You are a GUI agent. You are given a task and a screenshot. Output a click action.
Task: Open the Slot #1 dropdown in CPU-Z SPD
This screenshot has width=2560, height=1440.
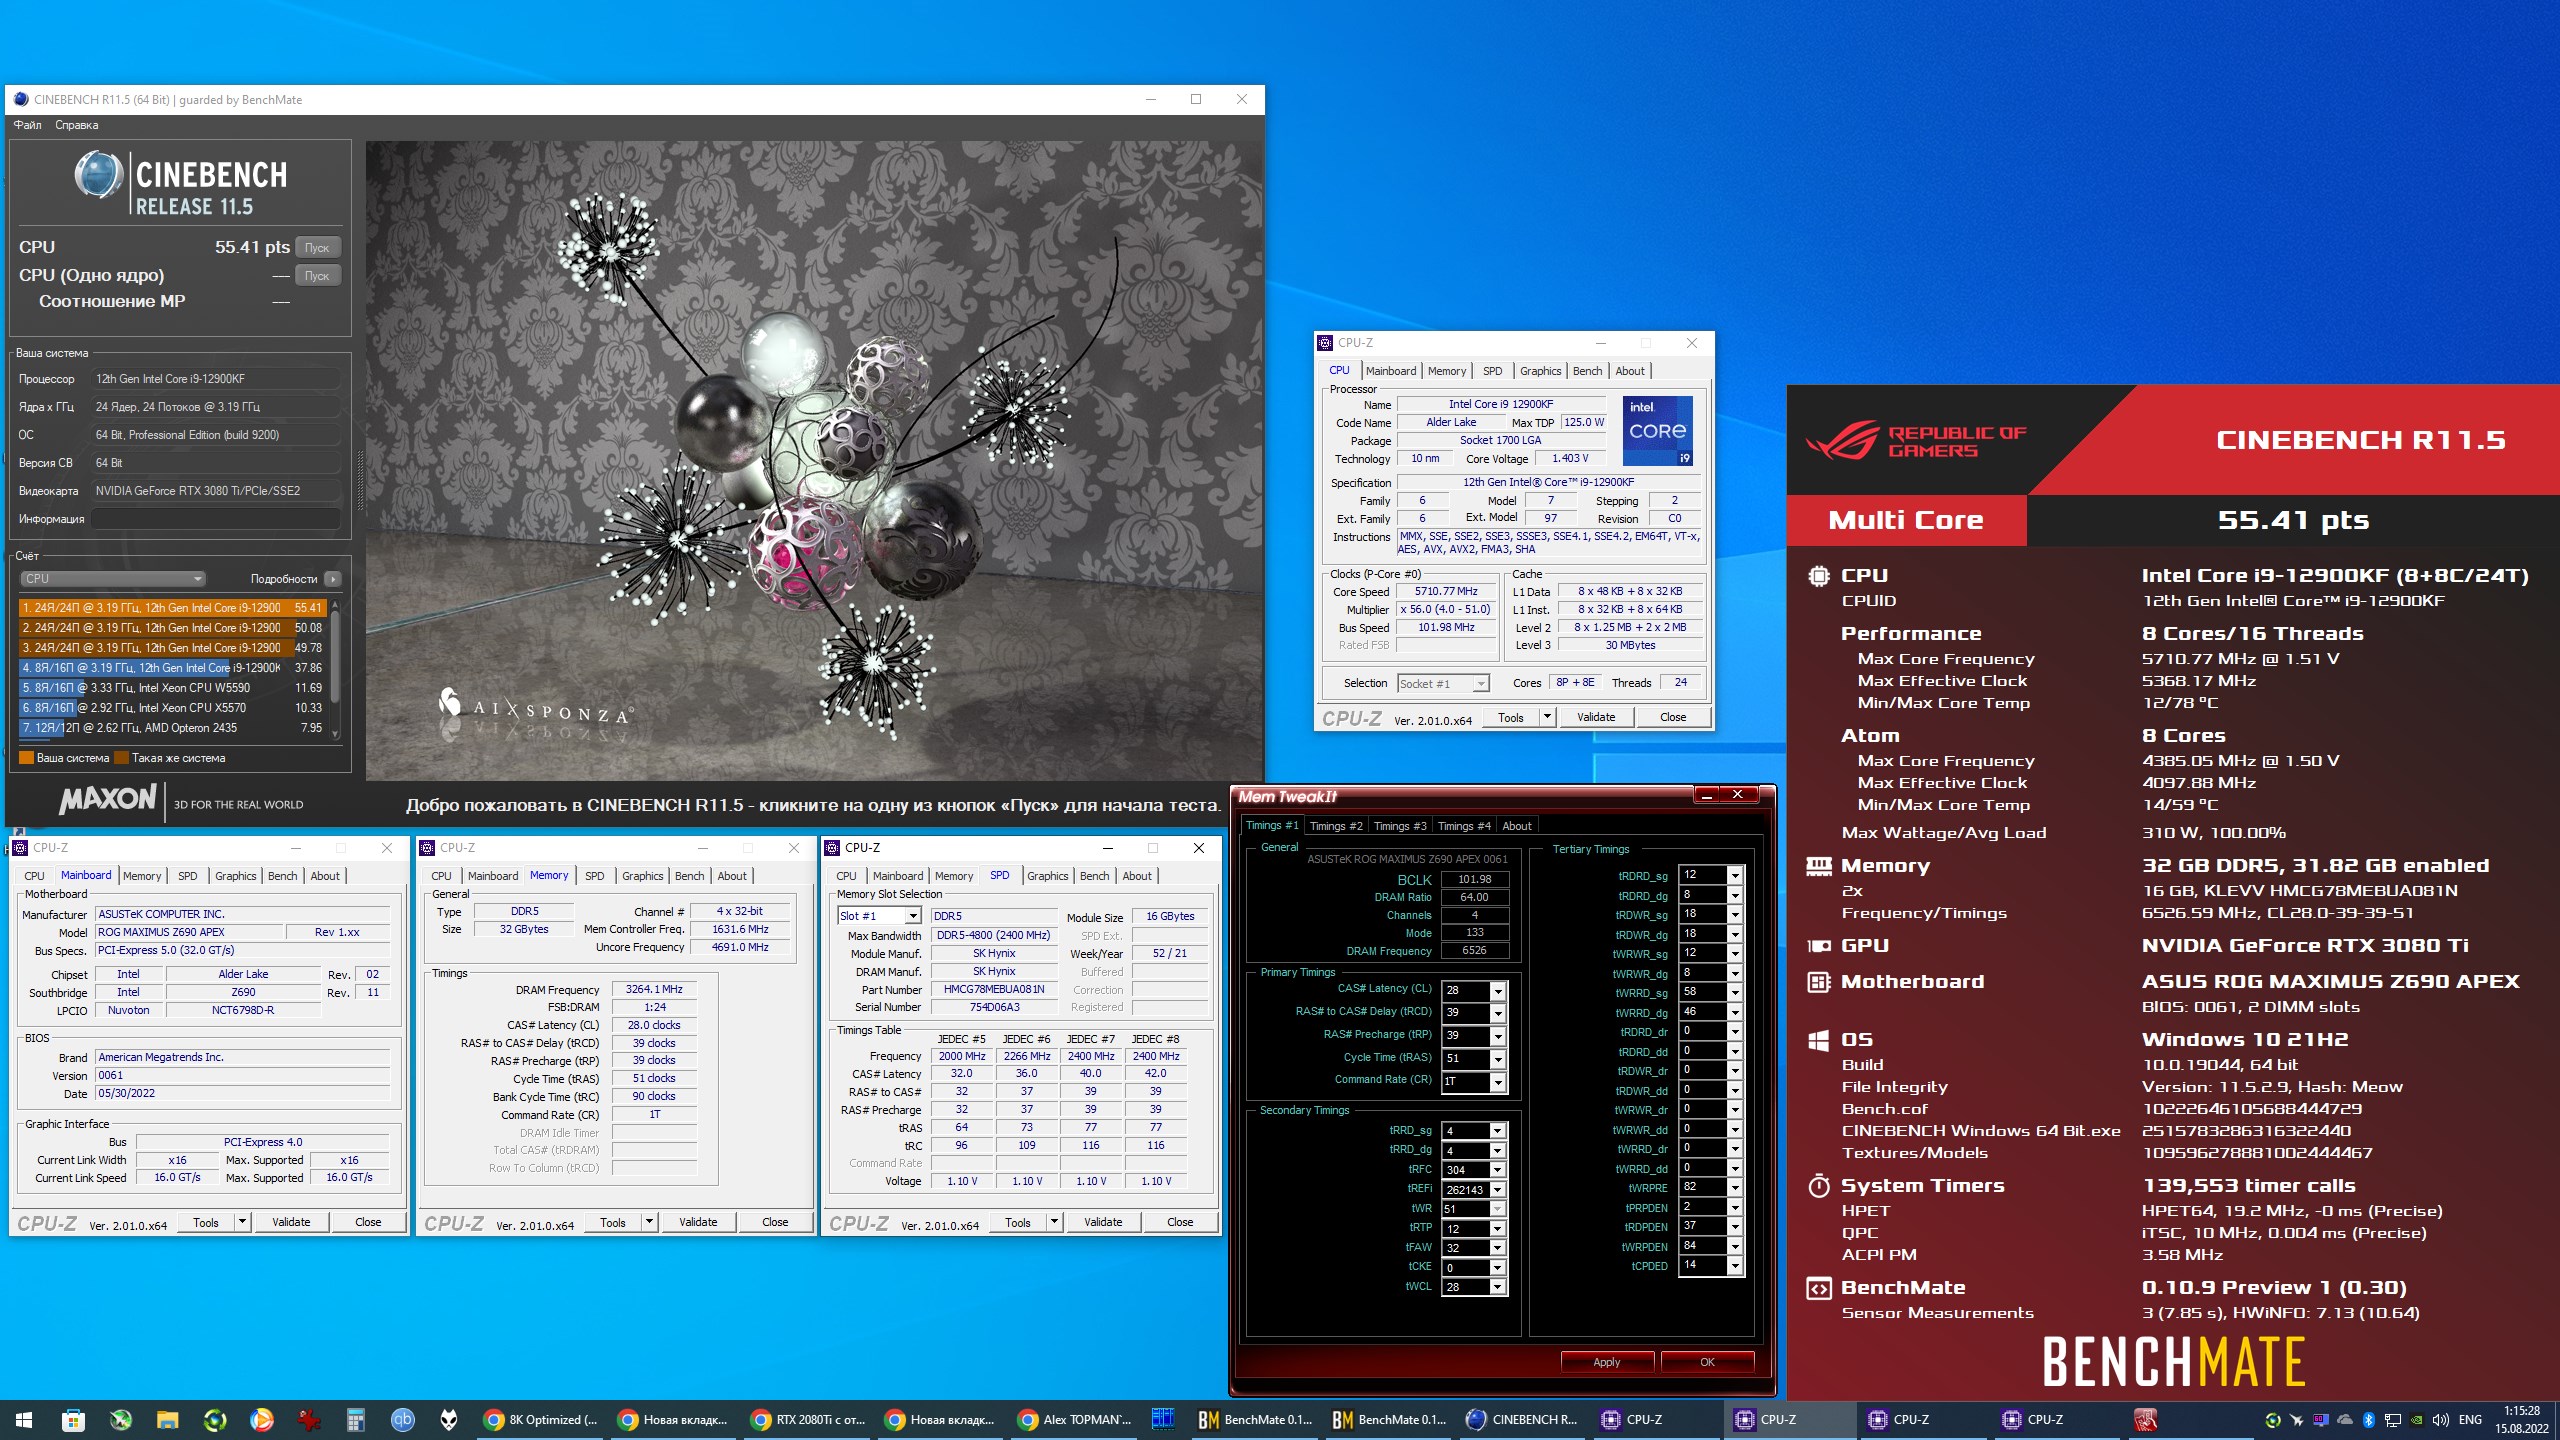coord(913,916)
